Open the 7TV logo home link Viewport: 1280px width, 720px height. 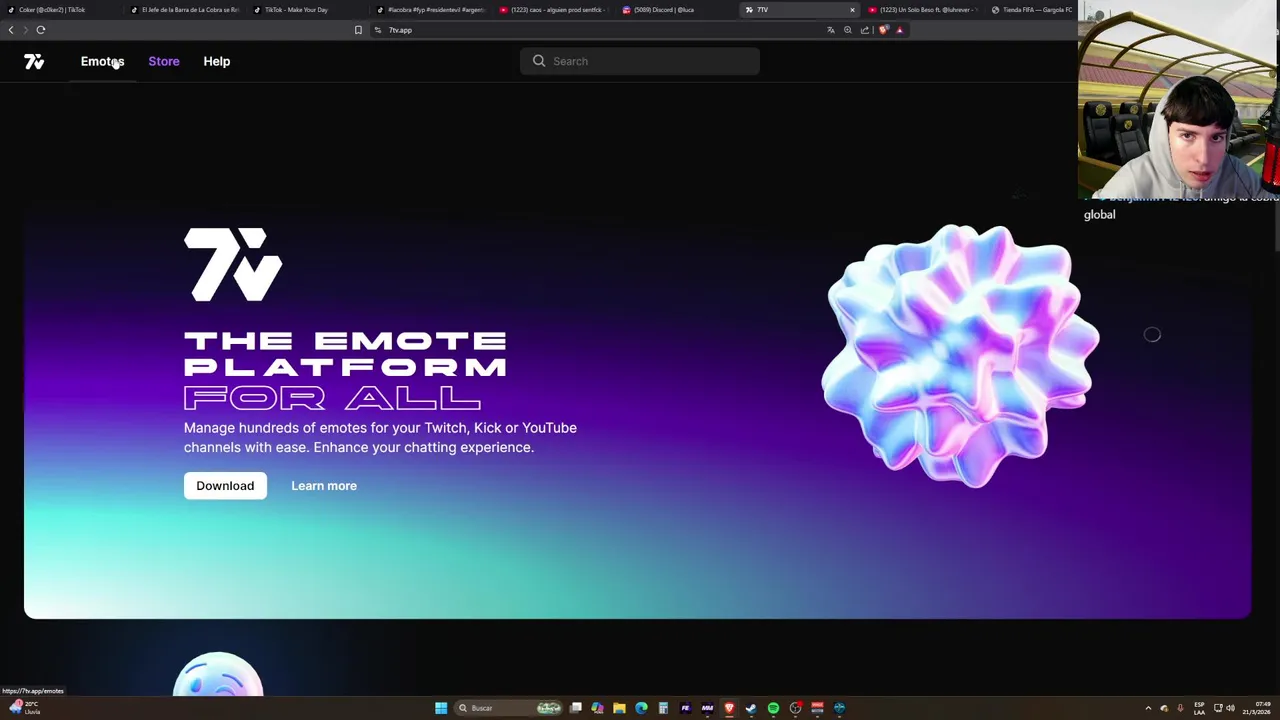pyautogui.click(x=34, y=61)
